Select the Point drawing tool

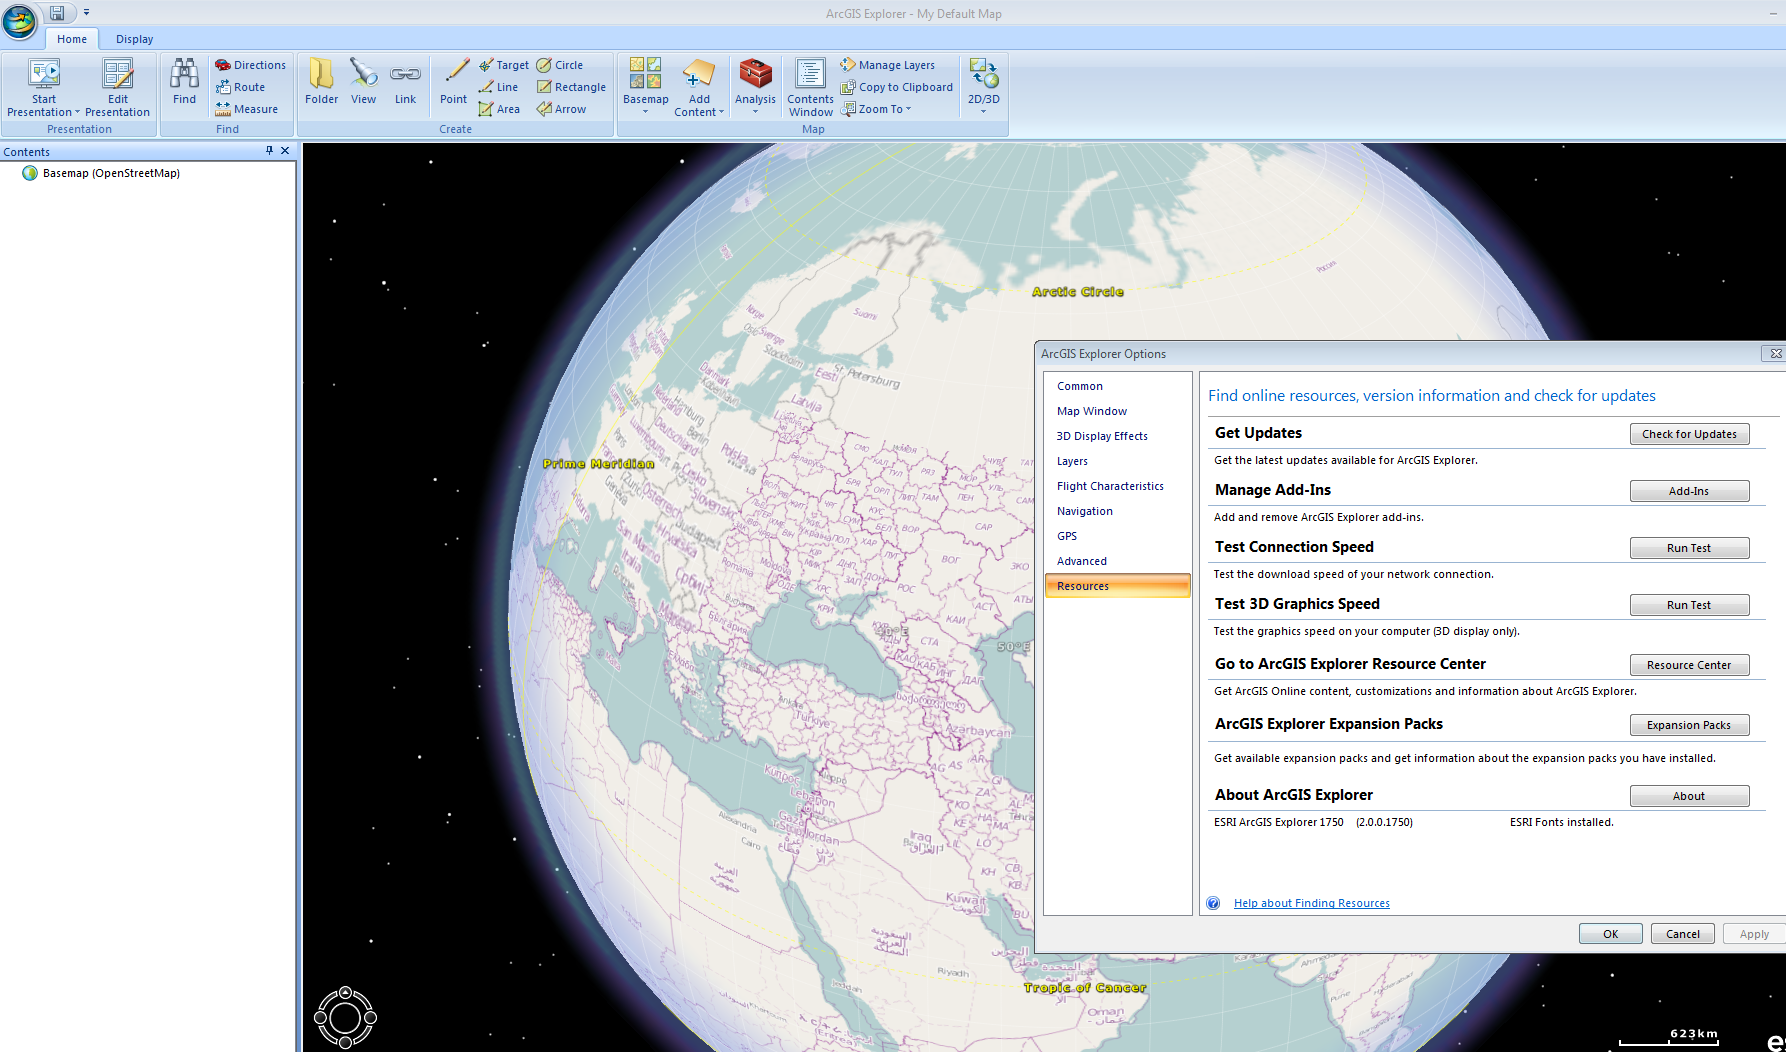453,81
